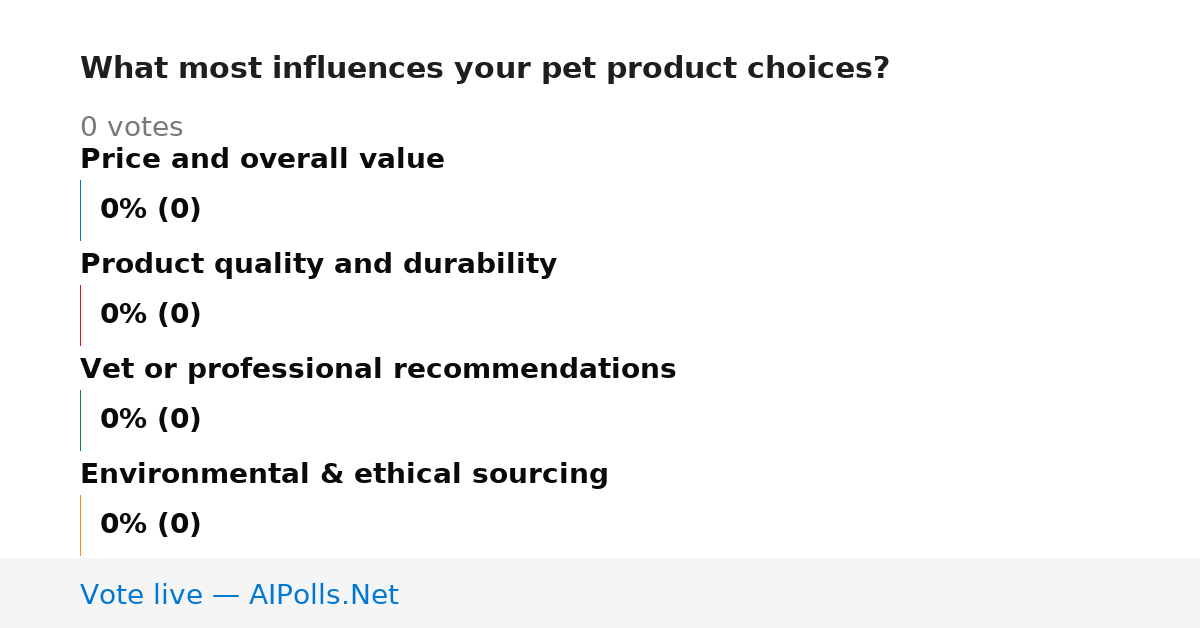Choose 'Vet or professional recommendations' option

point(378,369)
